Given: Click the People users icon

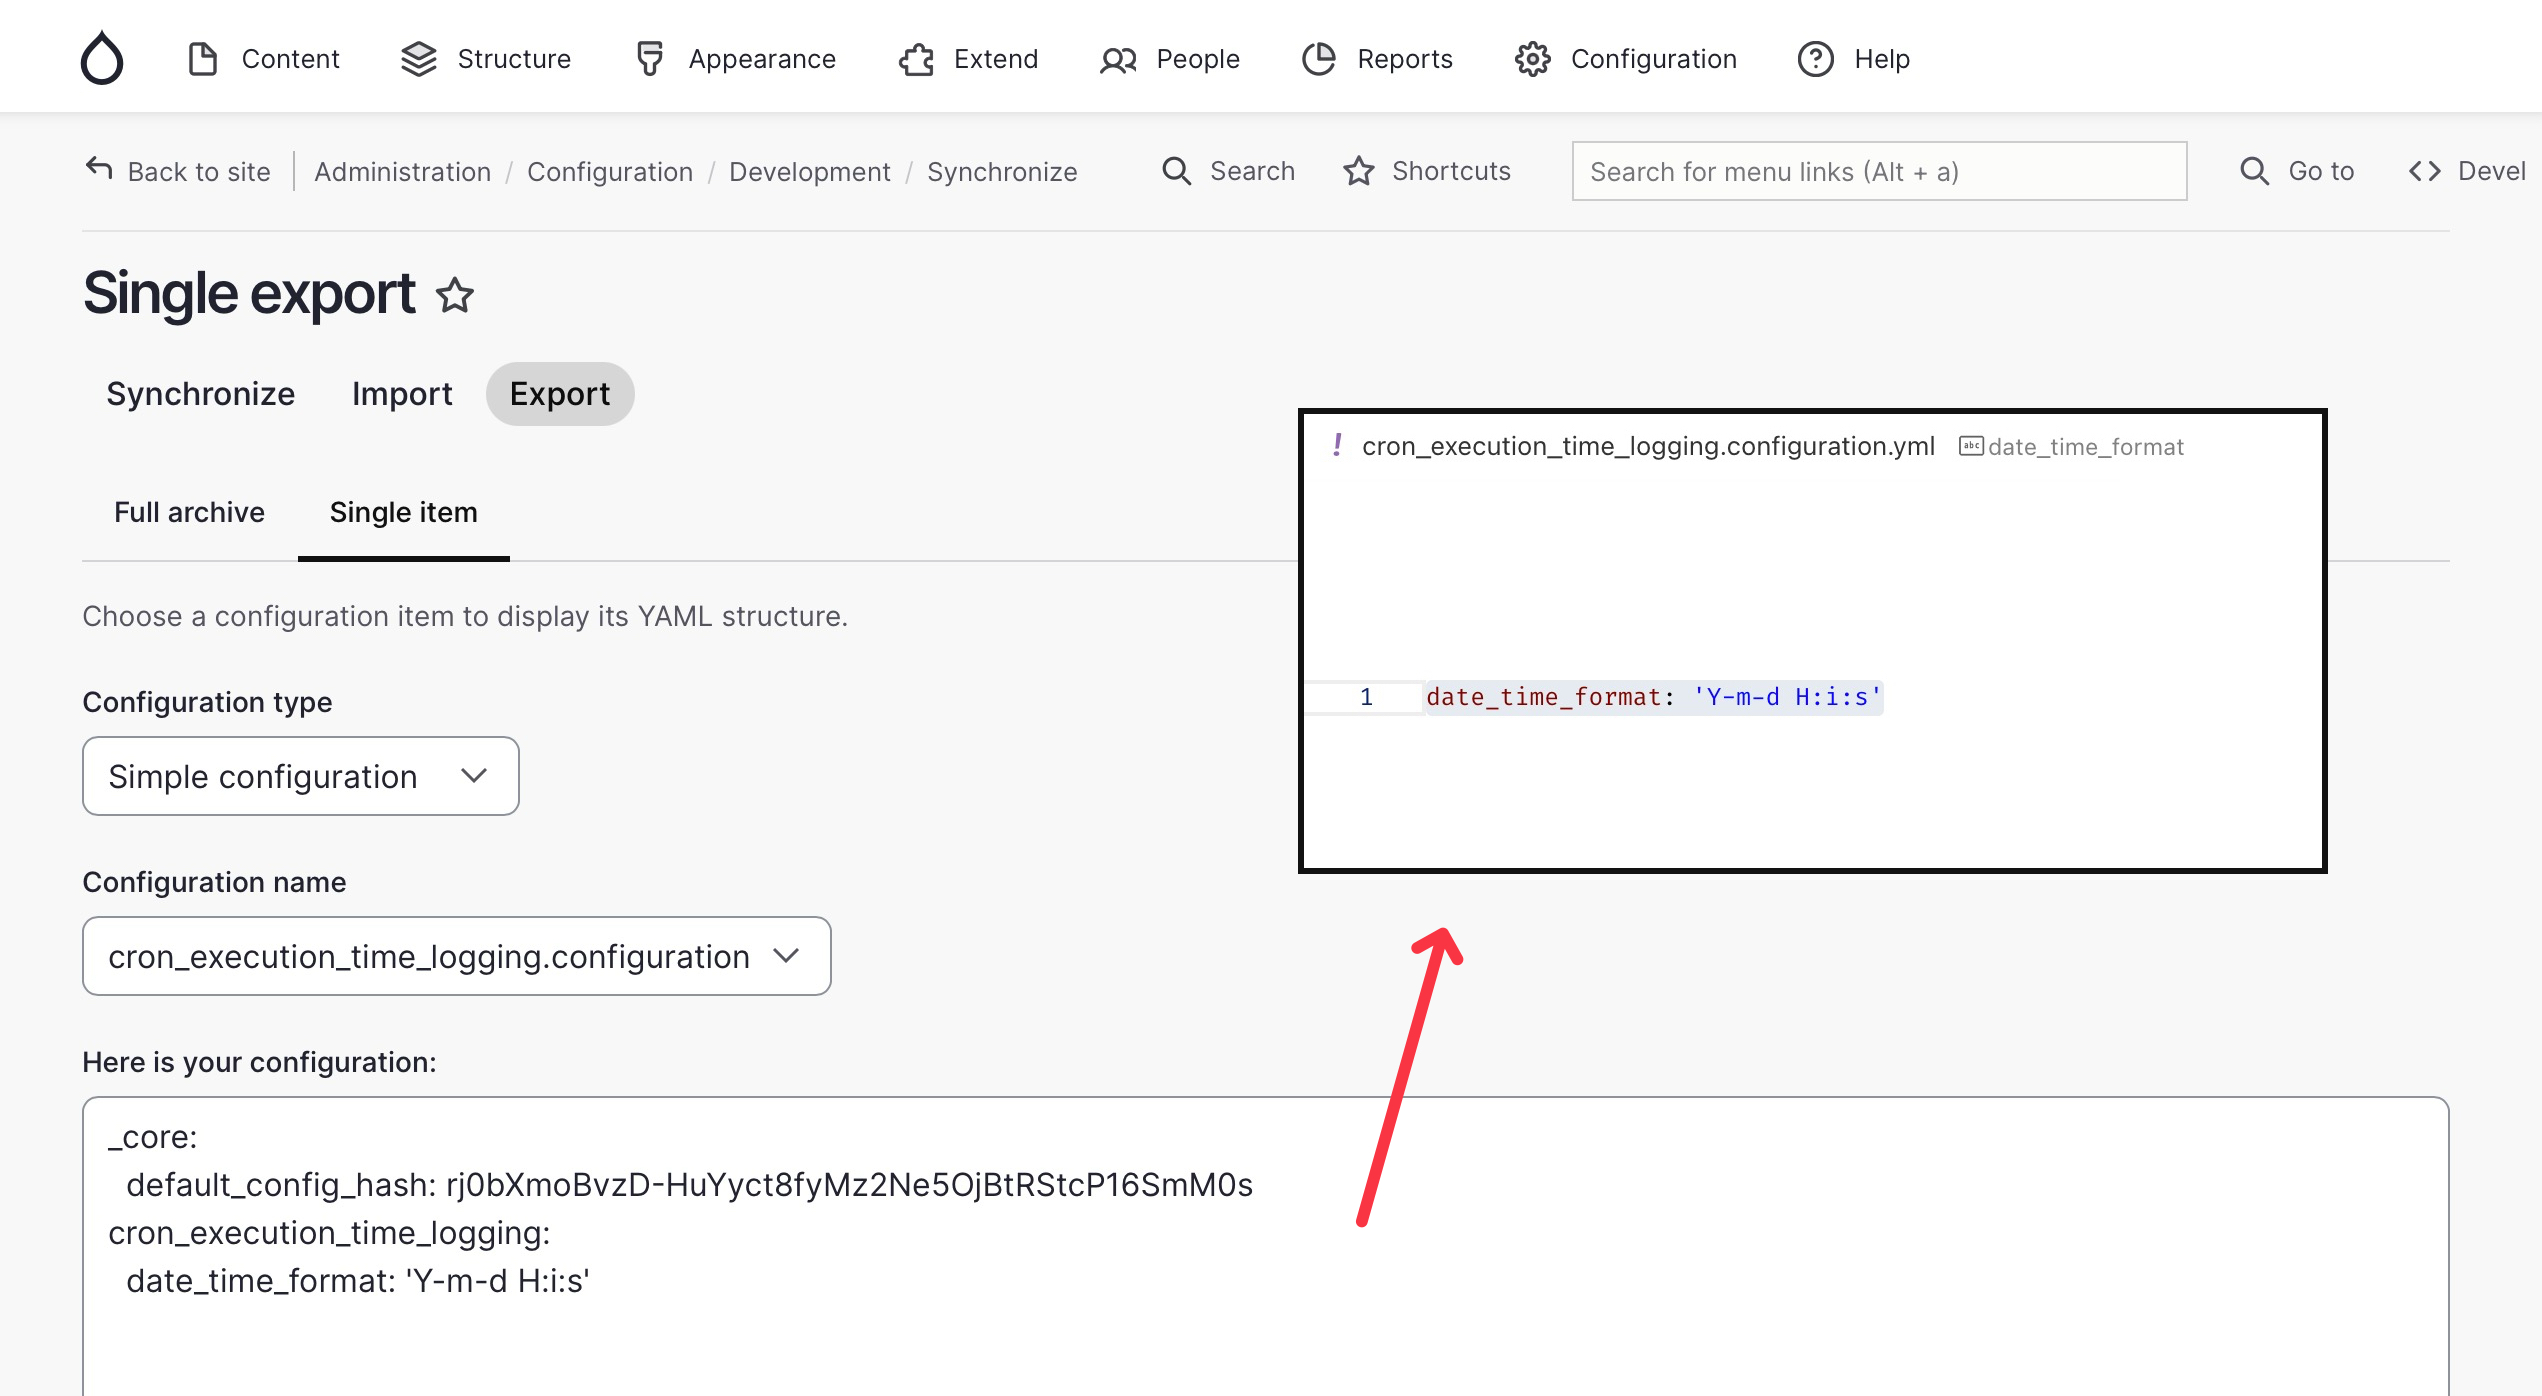Looking at the screenshot, I should click(x=1118, y=60).
